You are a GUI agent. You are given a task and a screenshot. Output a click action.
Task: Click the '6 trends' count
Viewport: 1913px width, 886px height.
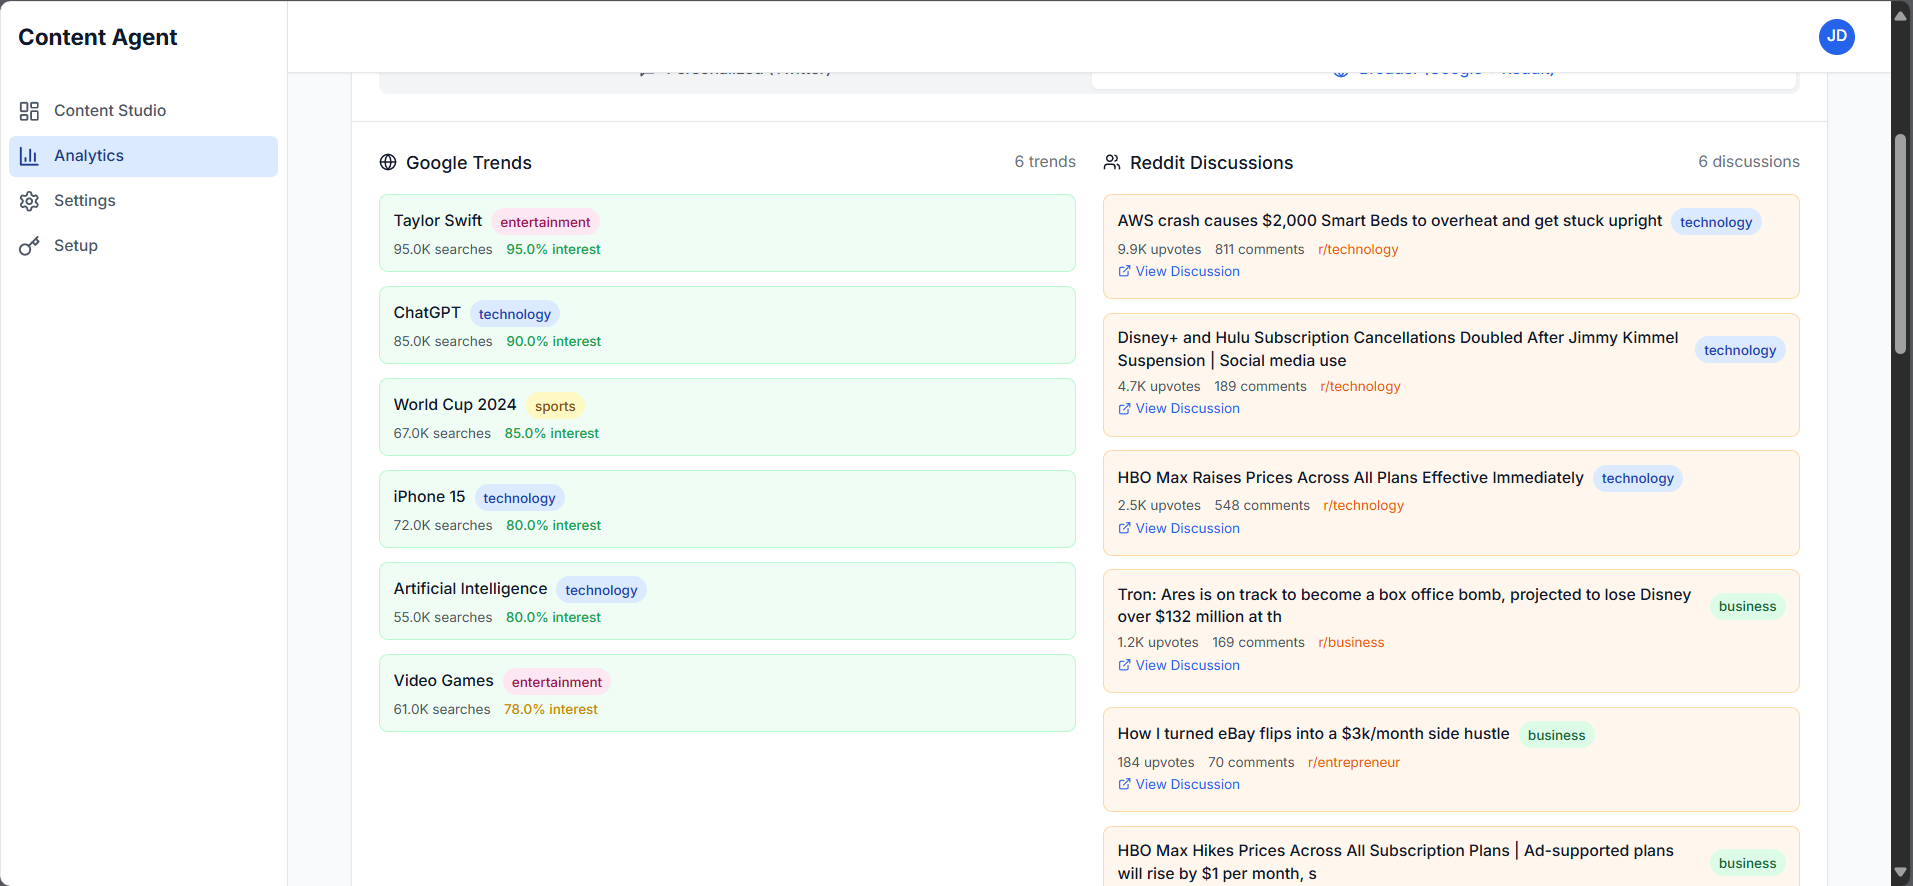(x=1045, y=162)
